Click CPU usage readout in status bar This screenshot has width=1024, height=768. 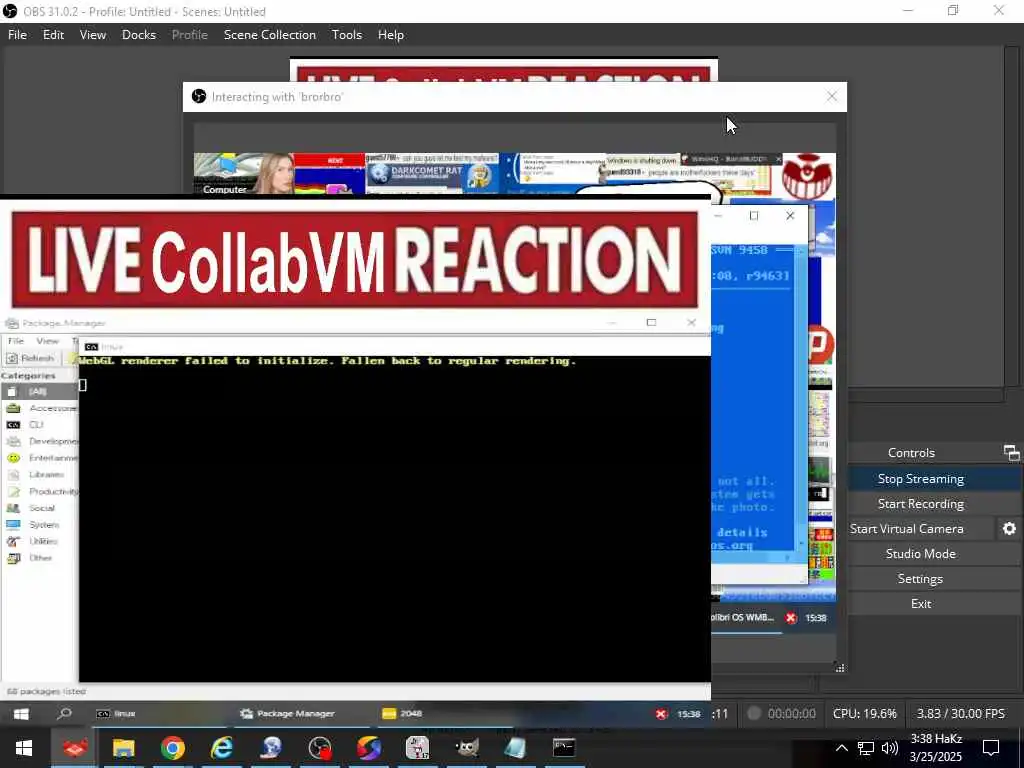click(x=865, y=714)
